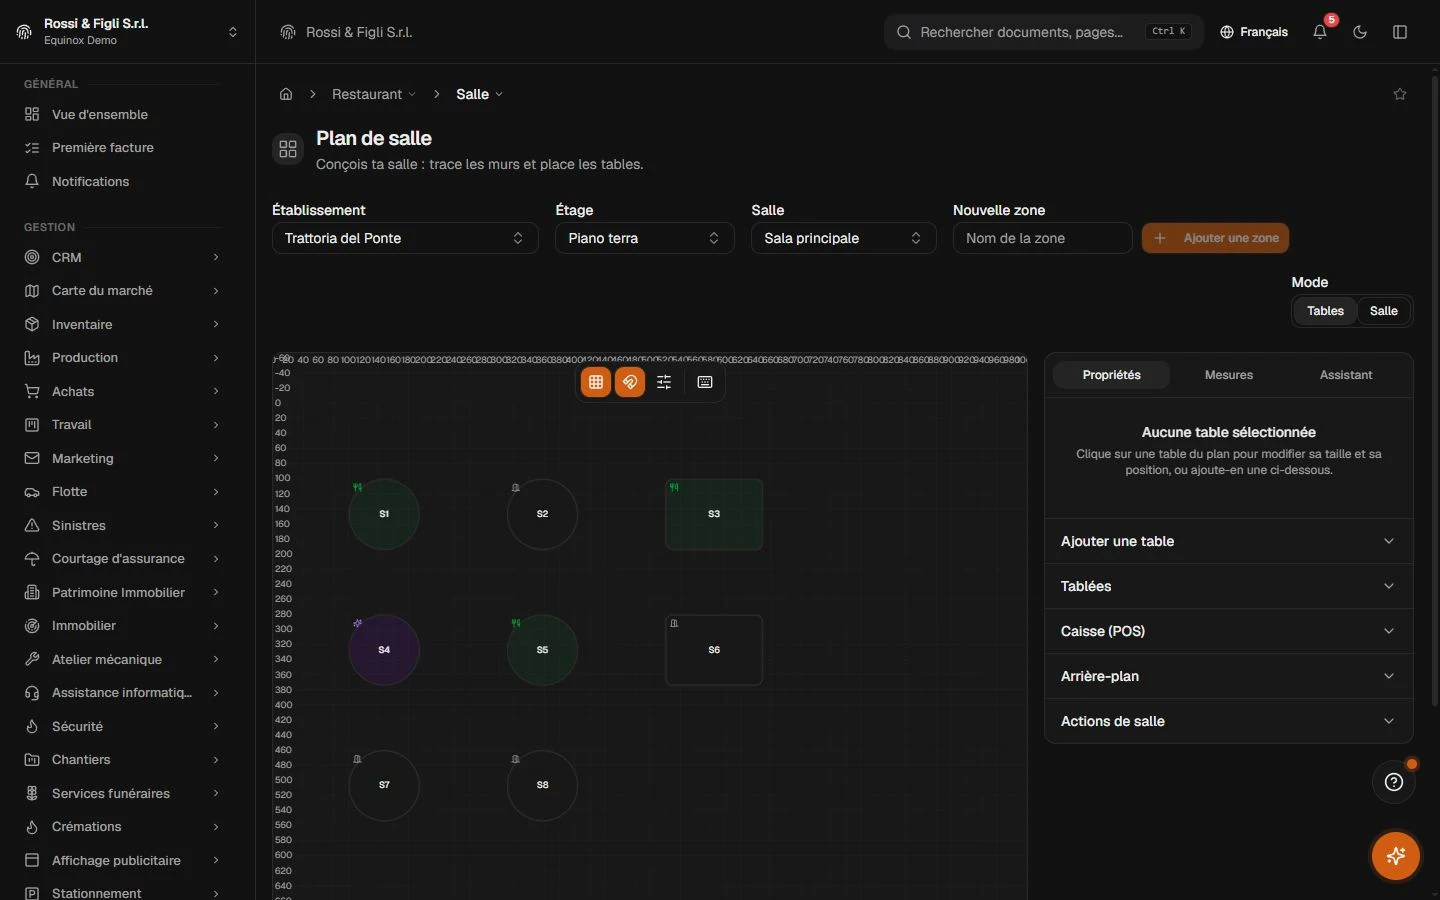Switch mode to Tables
This screenshot has width=1440, height=900.
[1325, 311]
